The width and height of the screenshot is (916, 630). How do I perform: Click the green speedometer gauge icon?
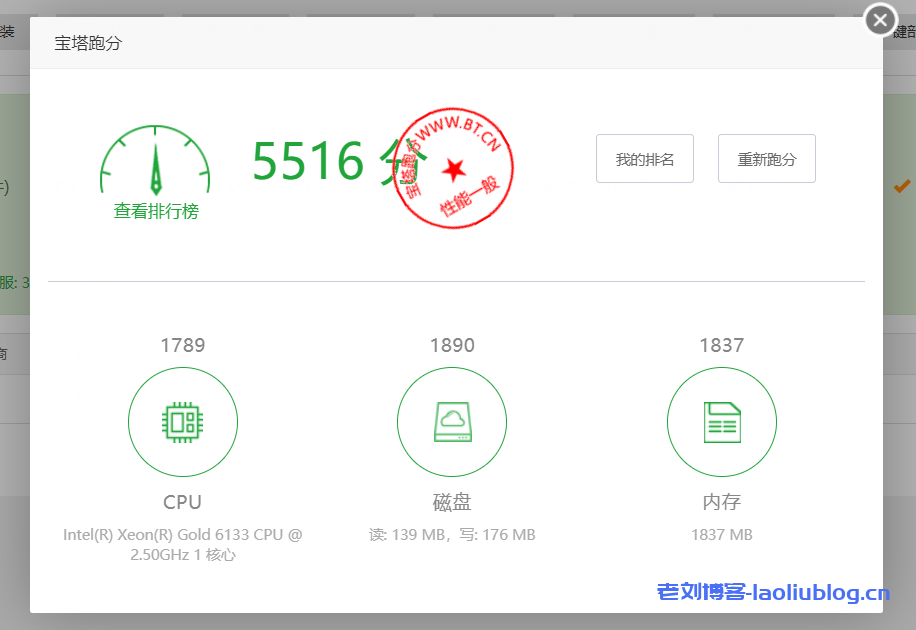pos(155,161)
